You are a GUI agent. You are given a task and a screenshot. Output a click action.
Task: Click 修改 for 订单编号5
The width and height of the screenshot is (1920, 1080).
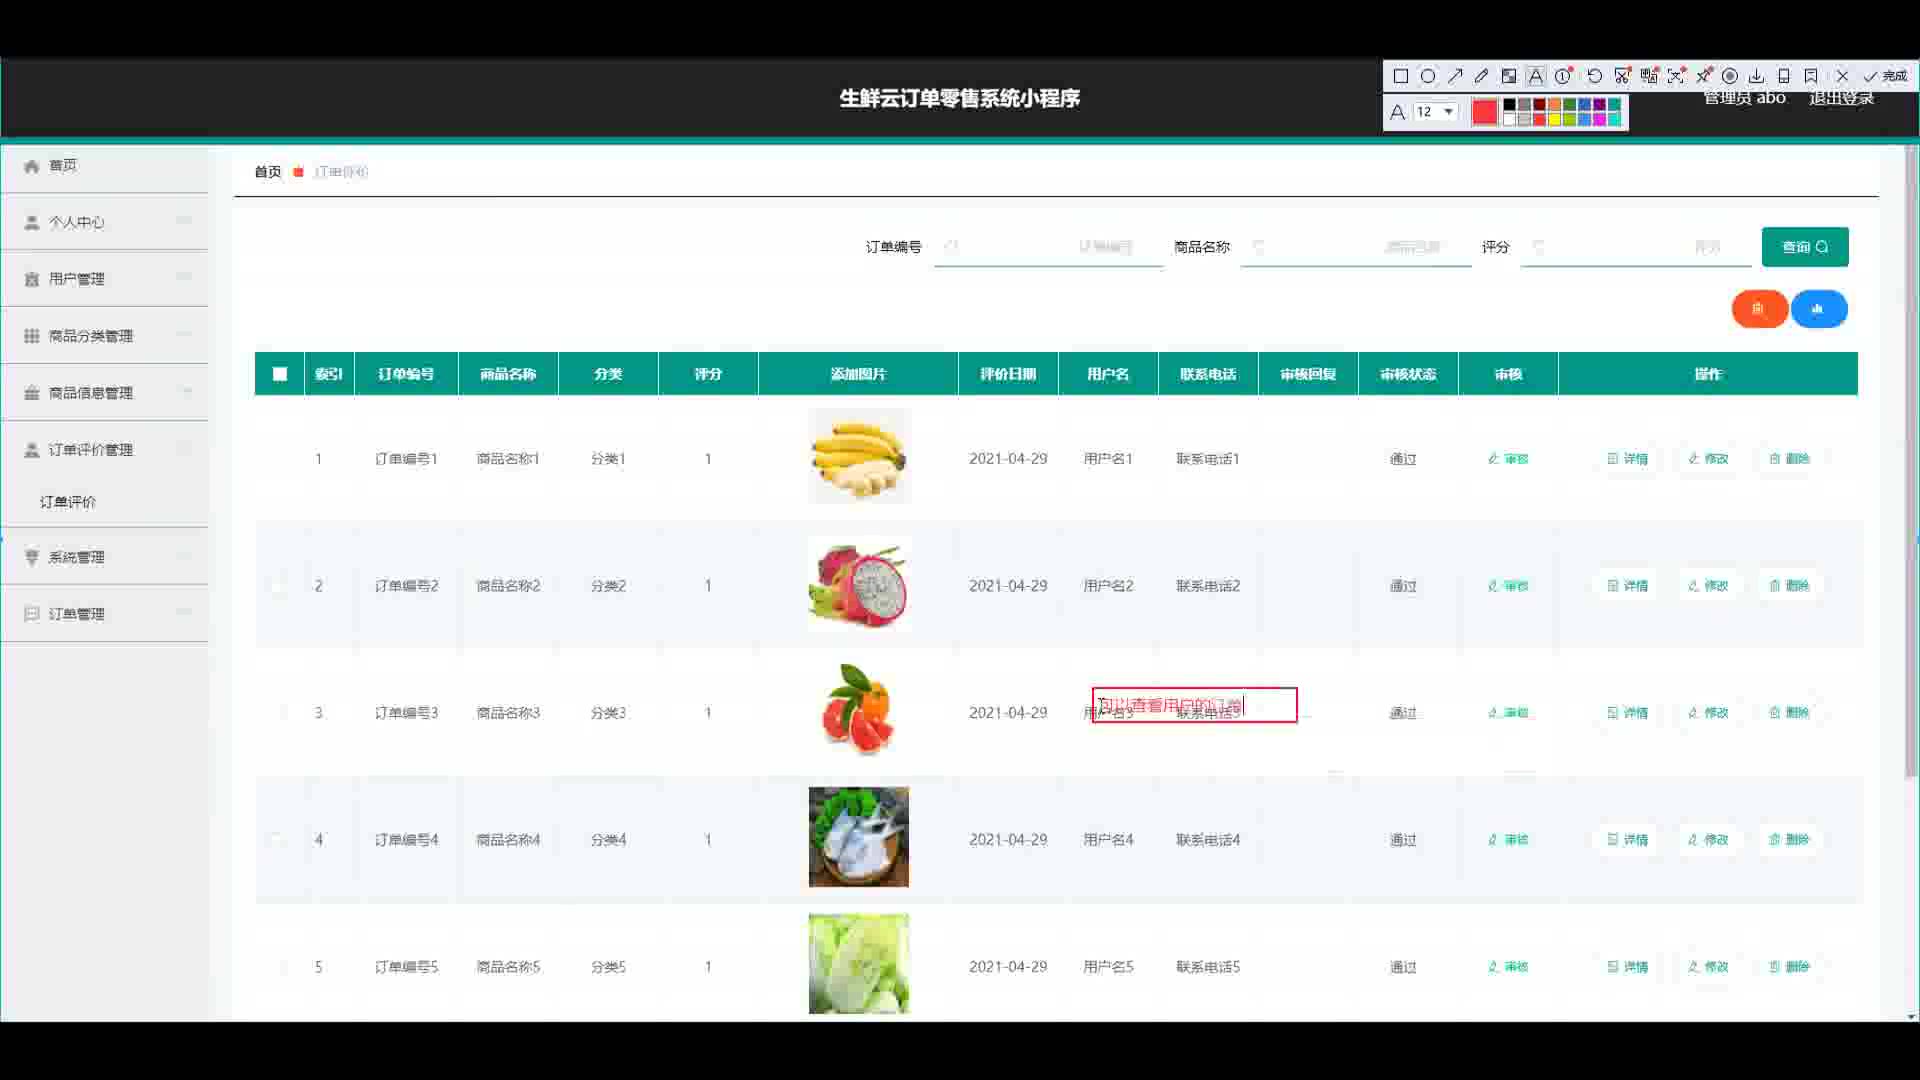[1708, 967]
